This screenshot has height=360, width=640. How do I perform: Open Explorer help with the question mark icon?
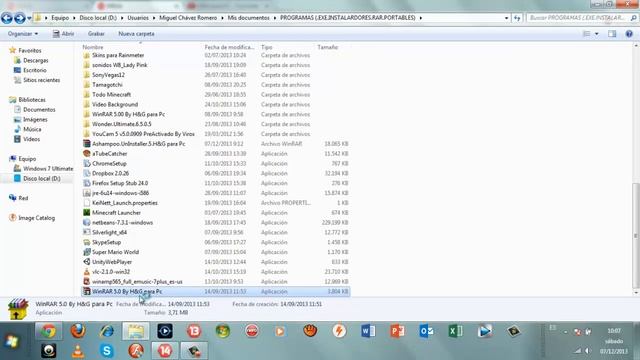click(x=629, y=34)
